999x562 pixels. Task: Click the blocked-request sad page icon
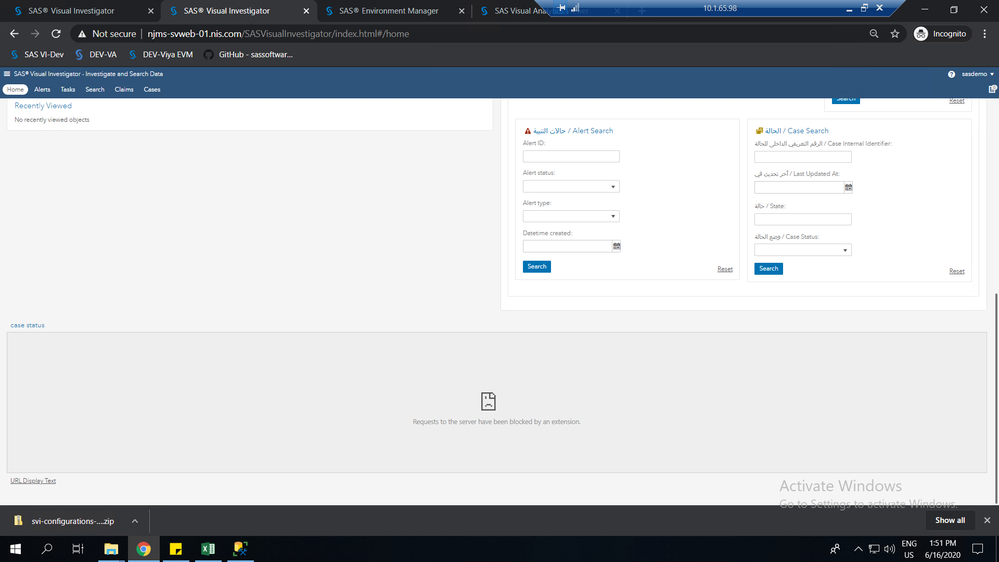[488, 401]
